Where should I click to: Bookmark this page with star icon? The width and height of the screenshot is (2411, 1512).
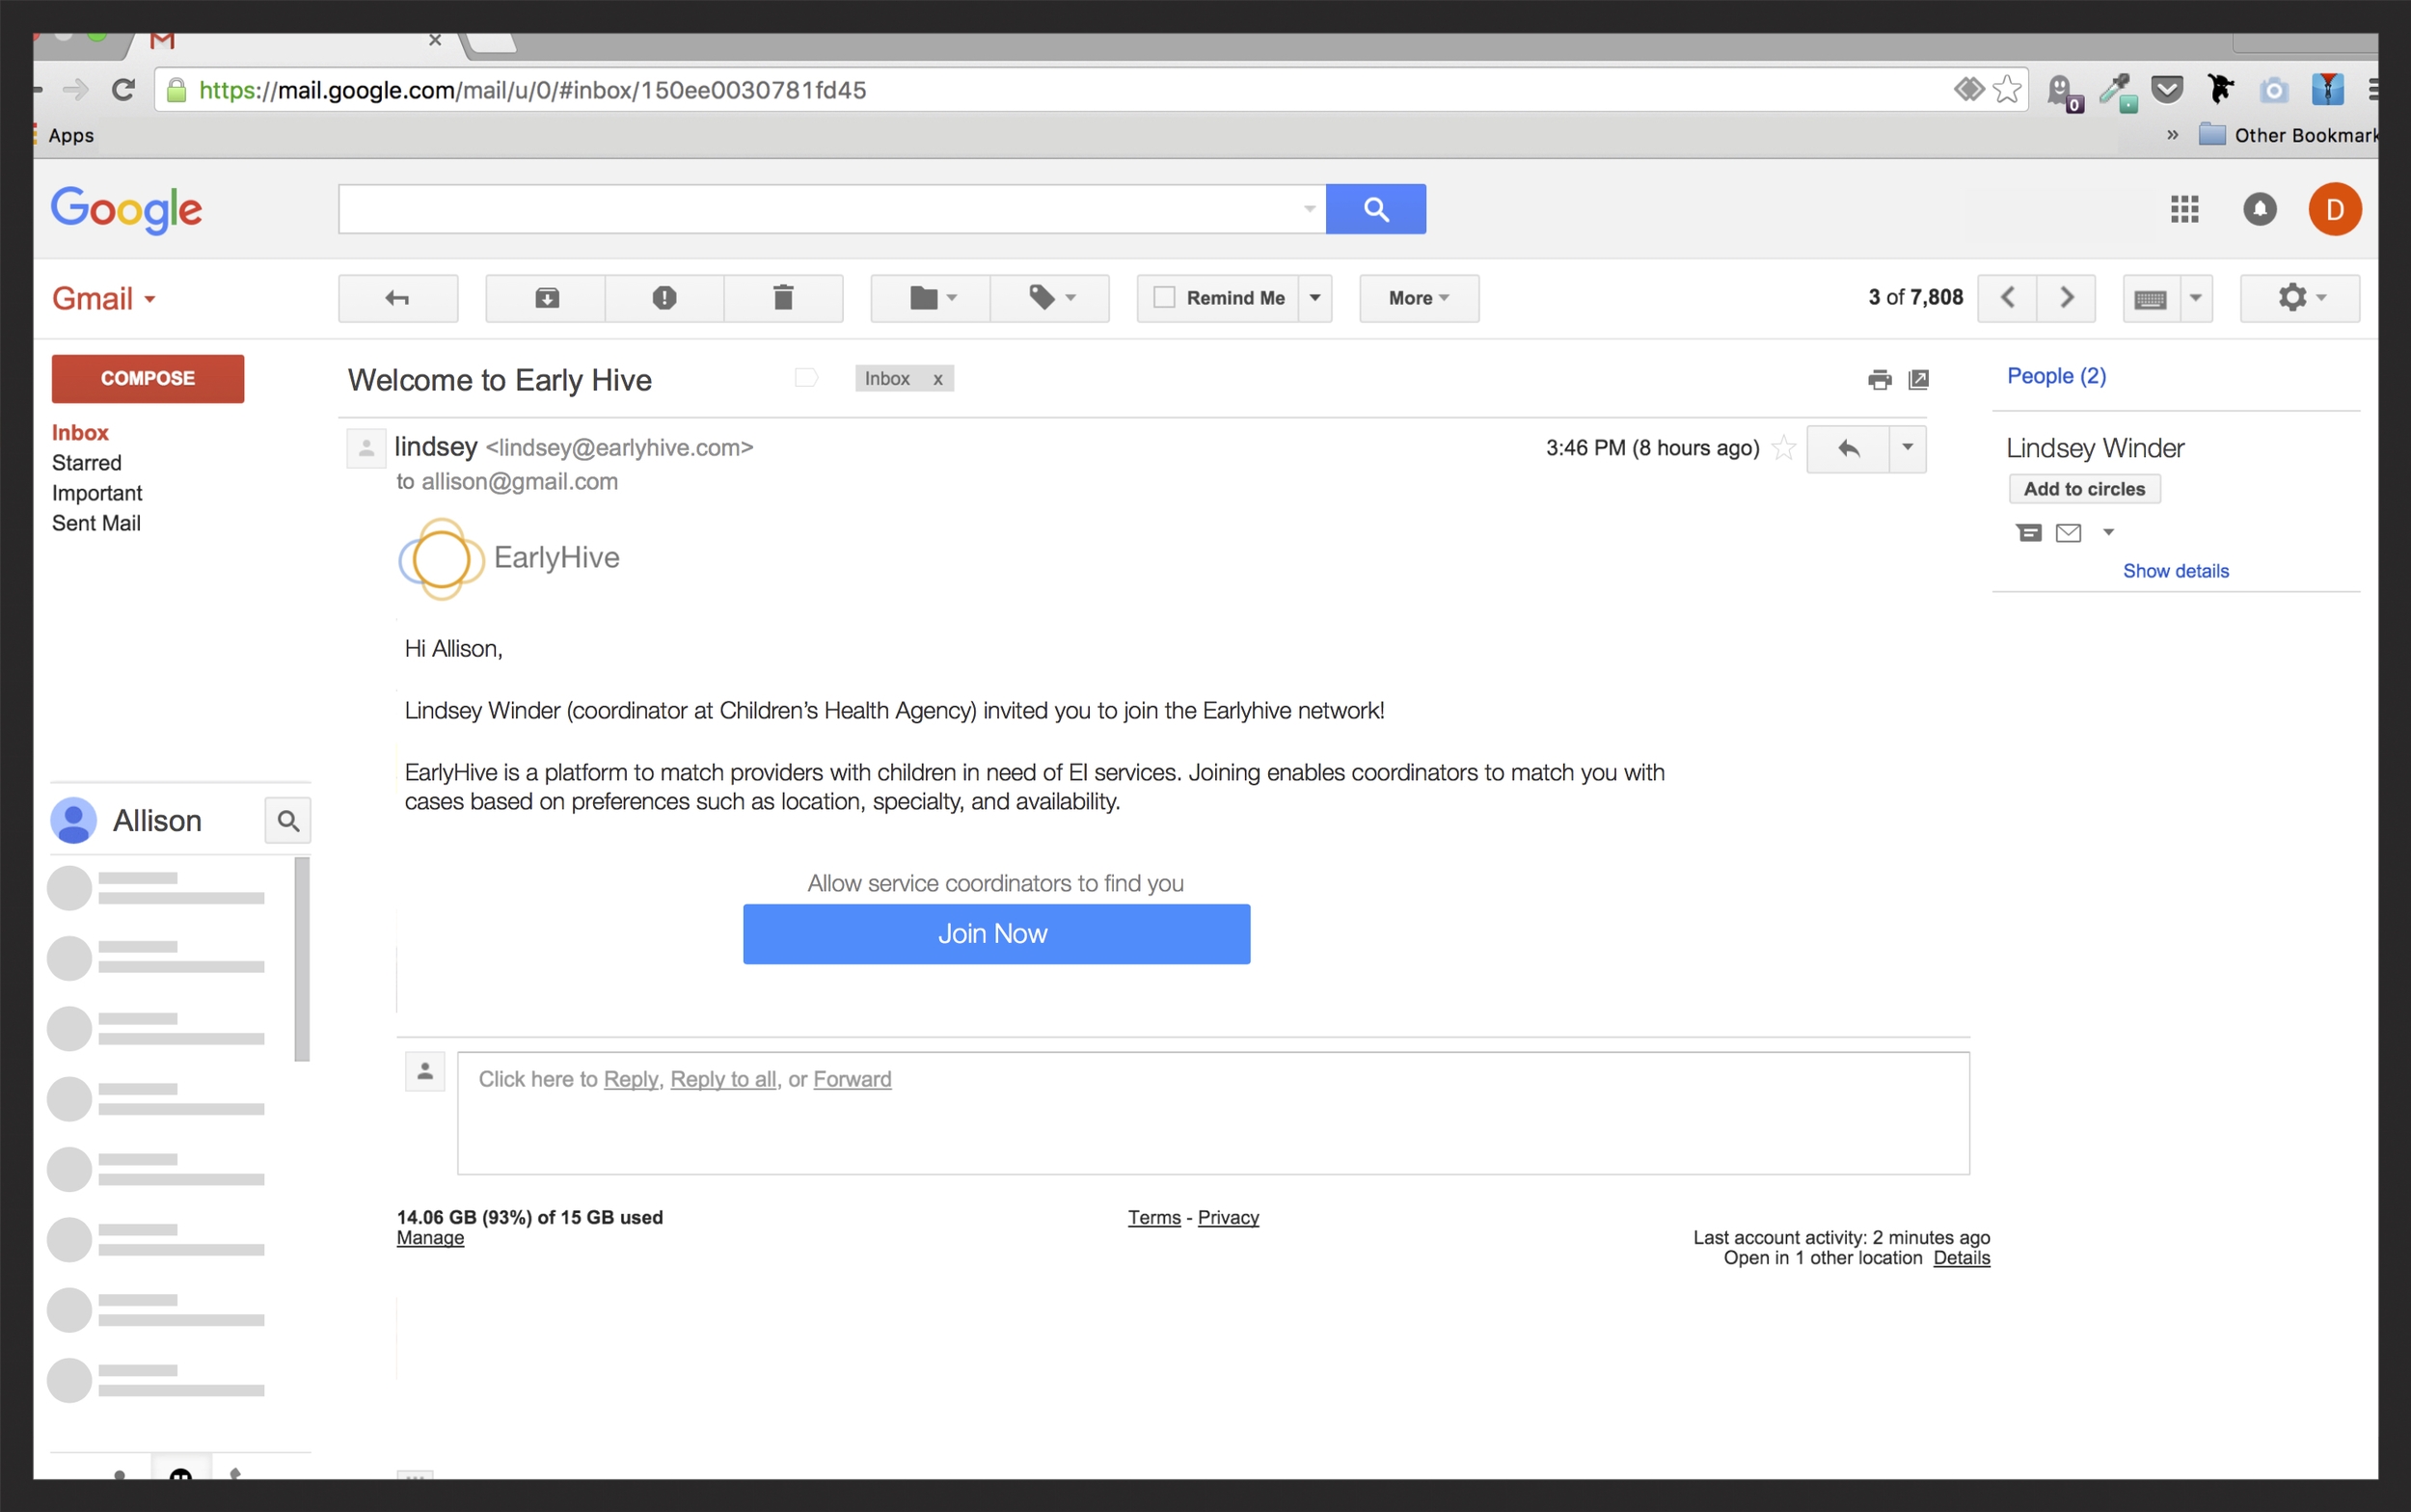tap(2007, 90)
